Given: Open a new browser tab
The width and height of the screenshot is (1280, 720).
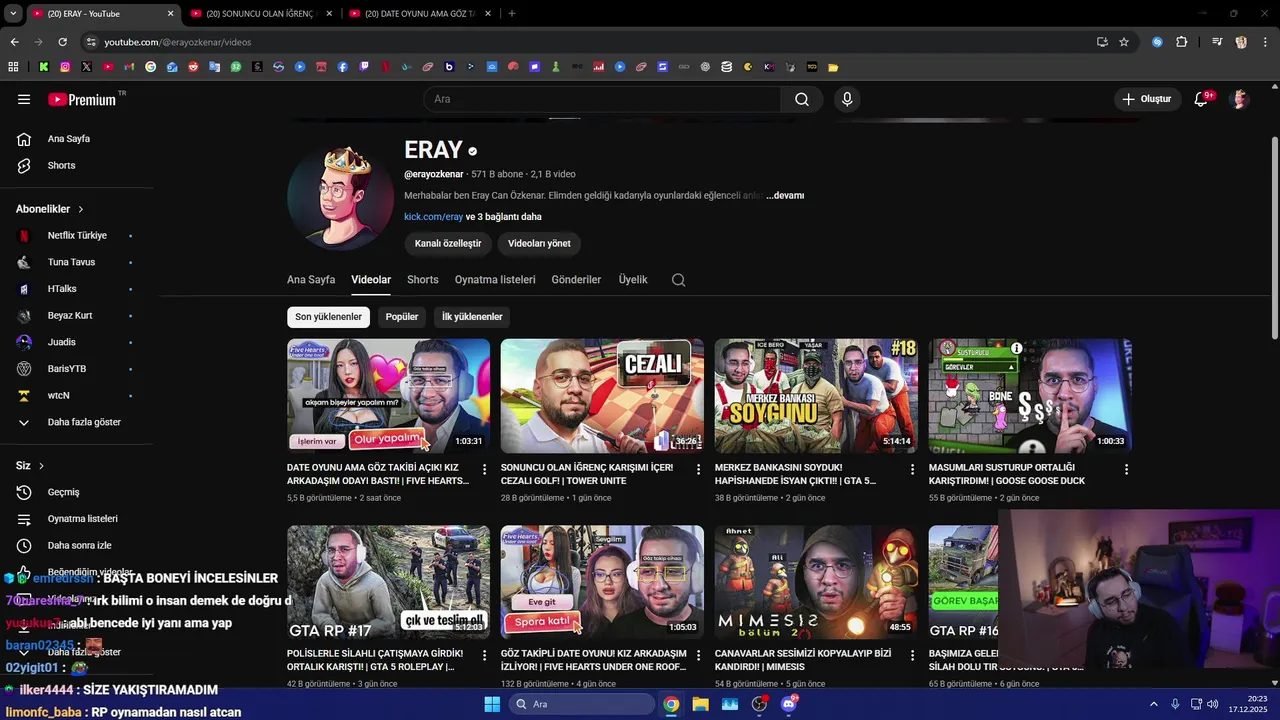Looking at the screenshot, I should [x=512, y=14].
